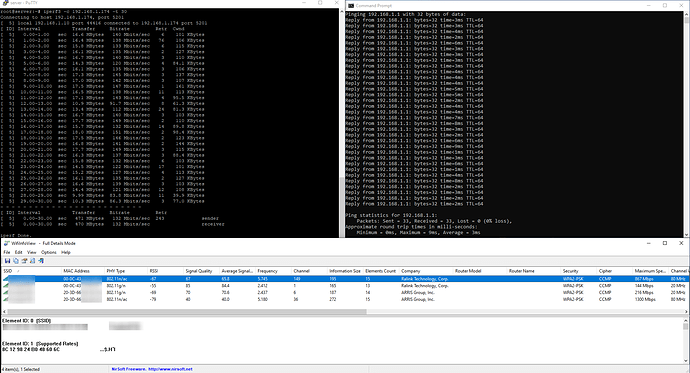Click the Save icon in WifiInfoView toolbar
This screenshot has width=690, height=373.
click(x=7, y=261)
